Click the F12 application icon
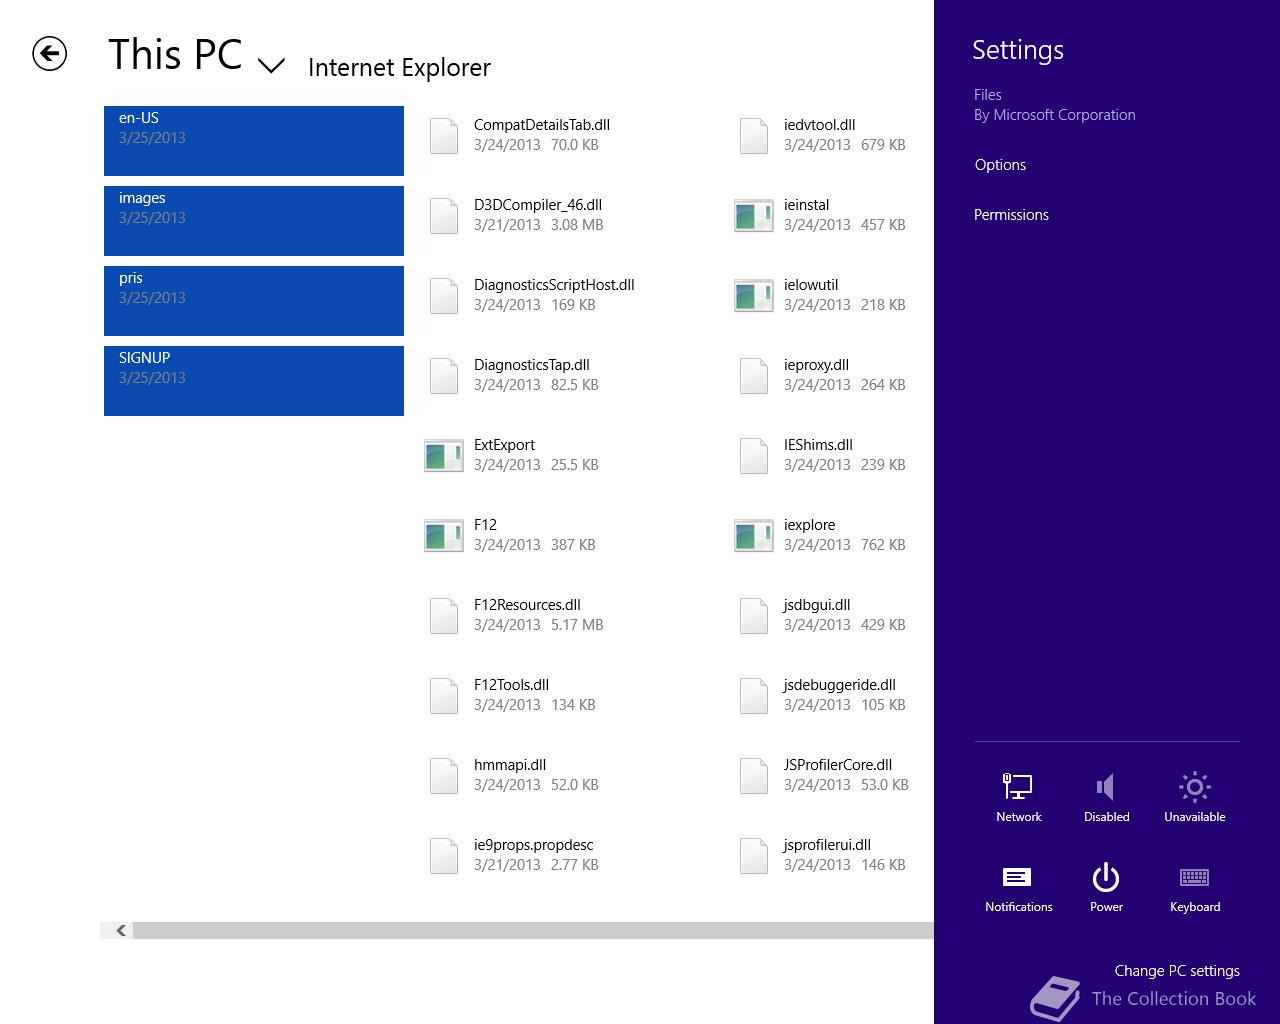This screenshot has width=1280, height=1024. pos(444,536)
